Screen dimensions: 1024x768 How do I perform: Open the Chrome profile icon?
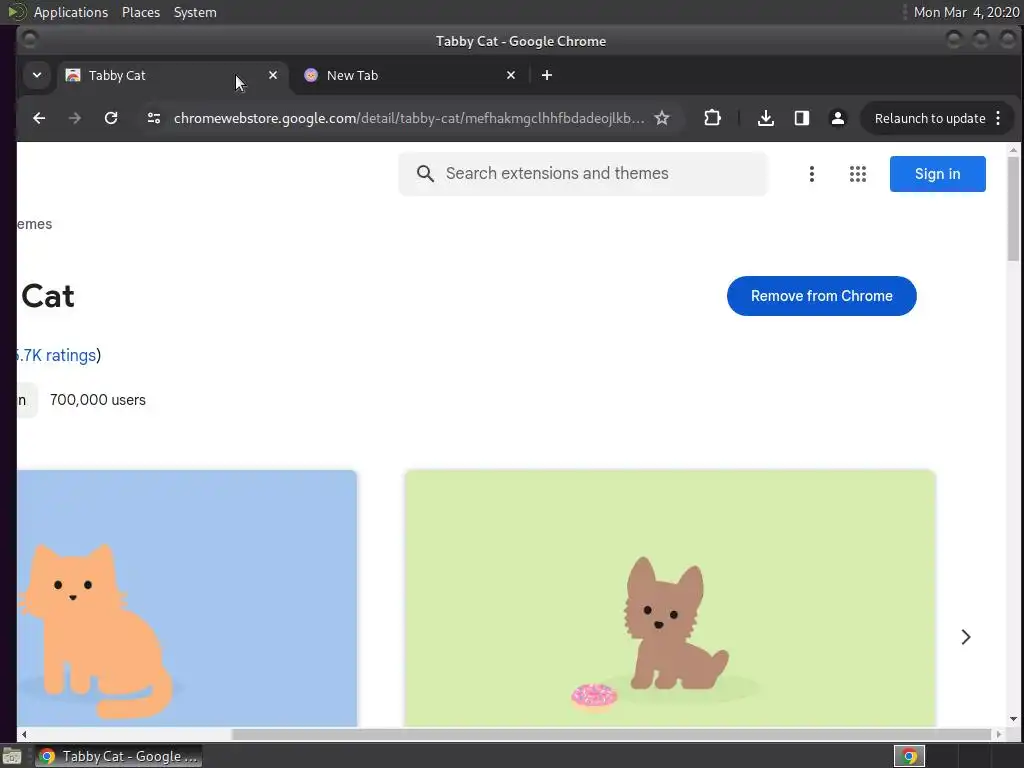click(838, 118)
